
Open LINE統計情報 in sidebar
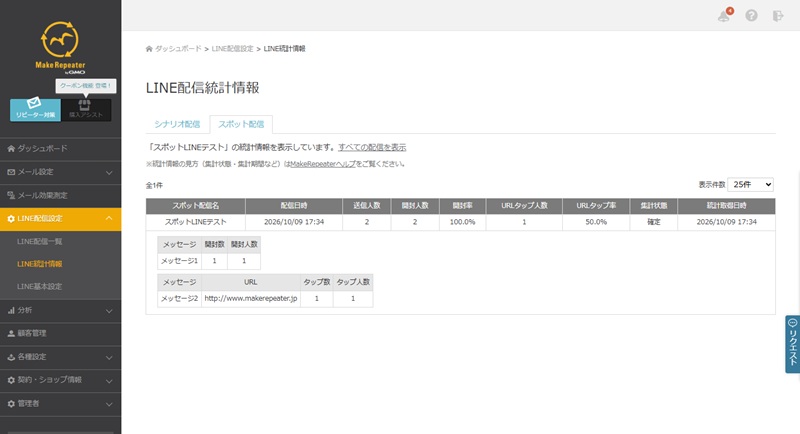click(40, 264)
